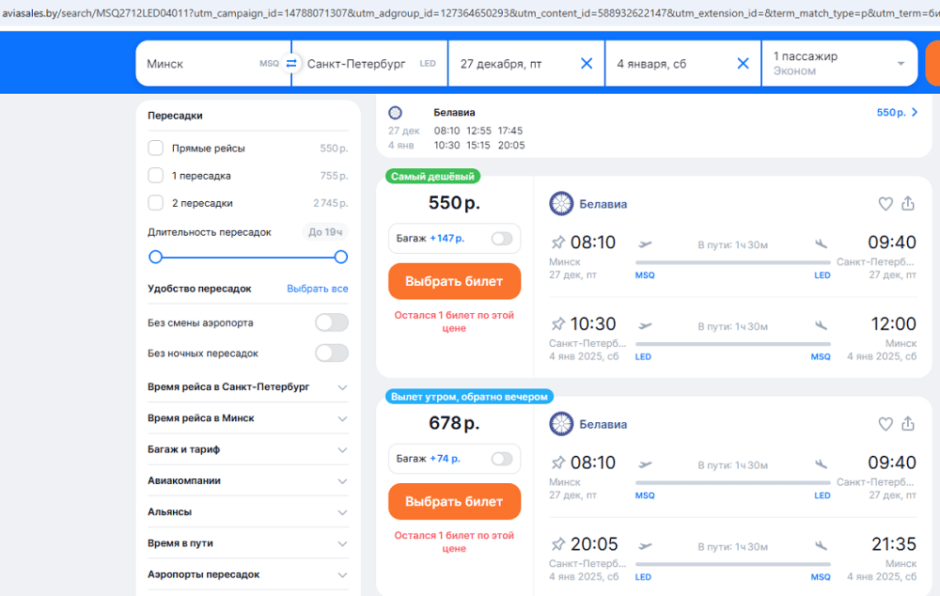The width and height of the screenshot is (940, 596).
Task: Click the Выбрать все link
Action: 317,289
